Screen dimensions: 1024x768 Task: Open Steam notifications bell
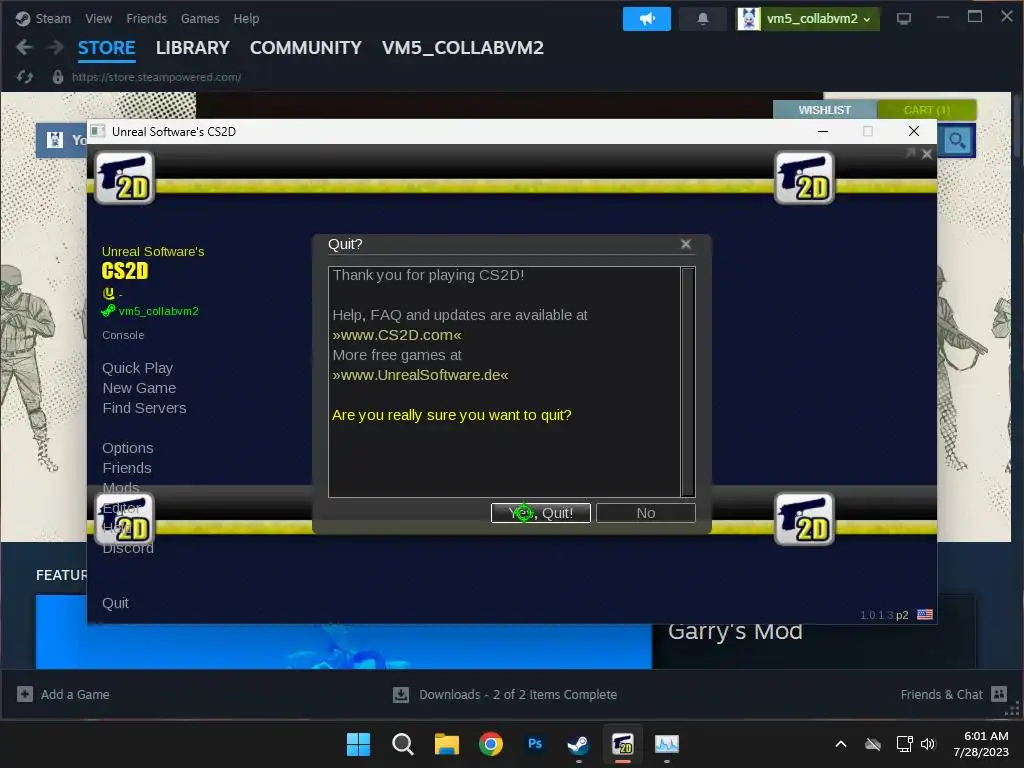[x=703, y=19]
